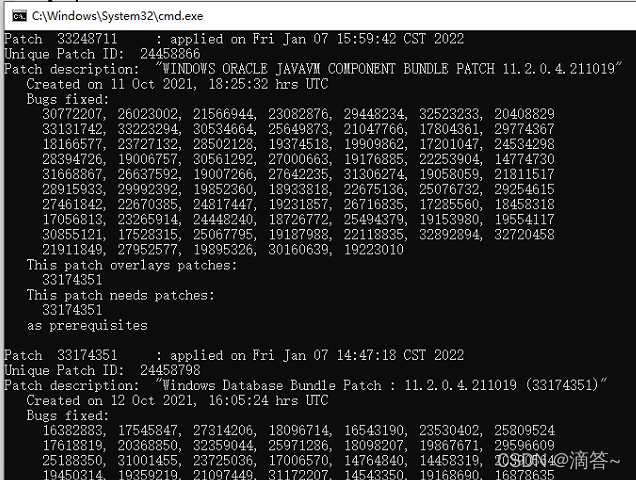Click bug number 29448234
Image resolution: width=636 pixels, height=480 pixels.
coord(374,114)
